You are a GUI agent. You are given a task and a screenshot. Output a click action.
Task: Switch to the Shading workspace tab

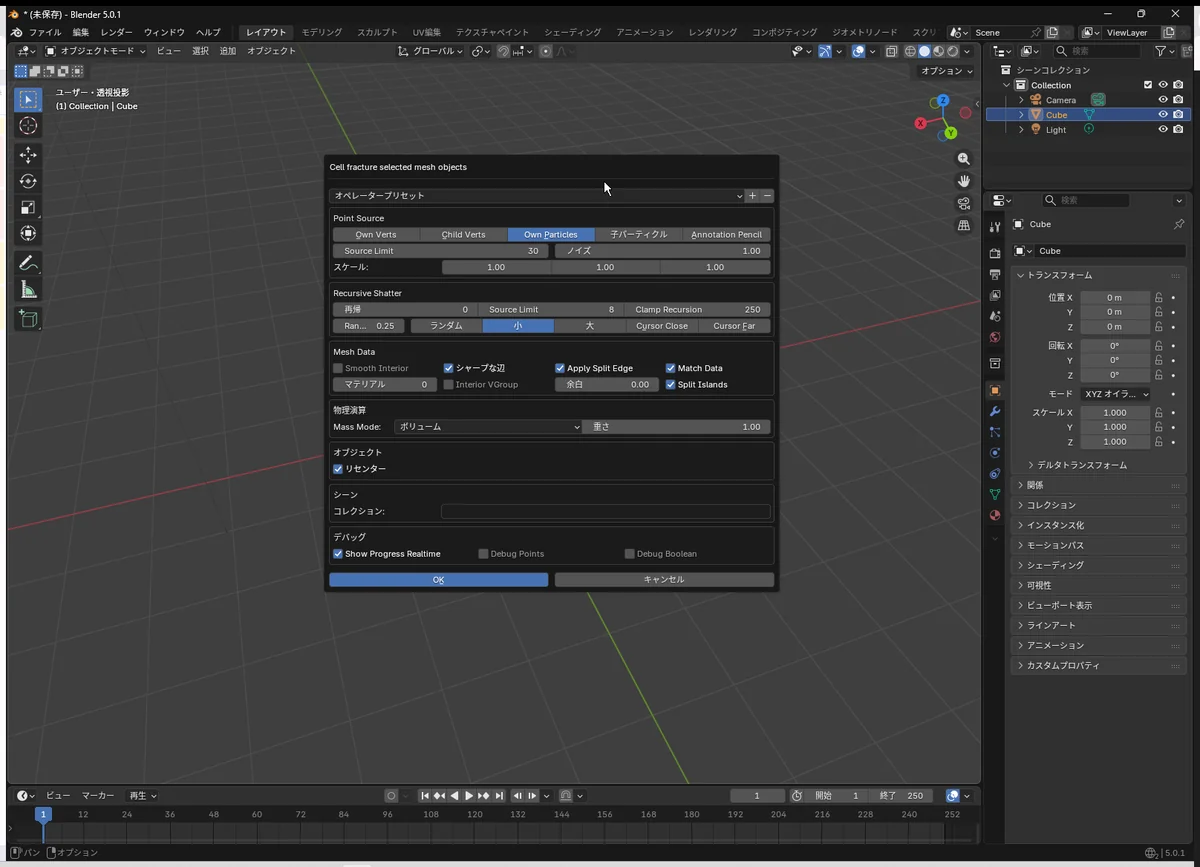point(572,32)
